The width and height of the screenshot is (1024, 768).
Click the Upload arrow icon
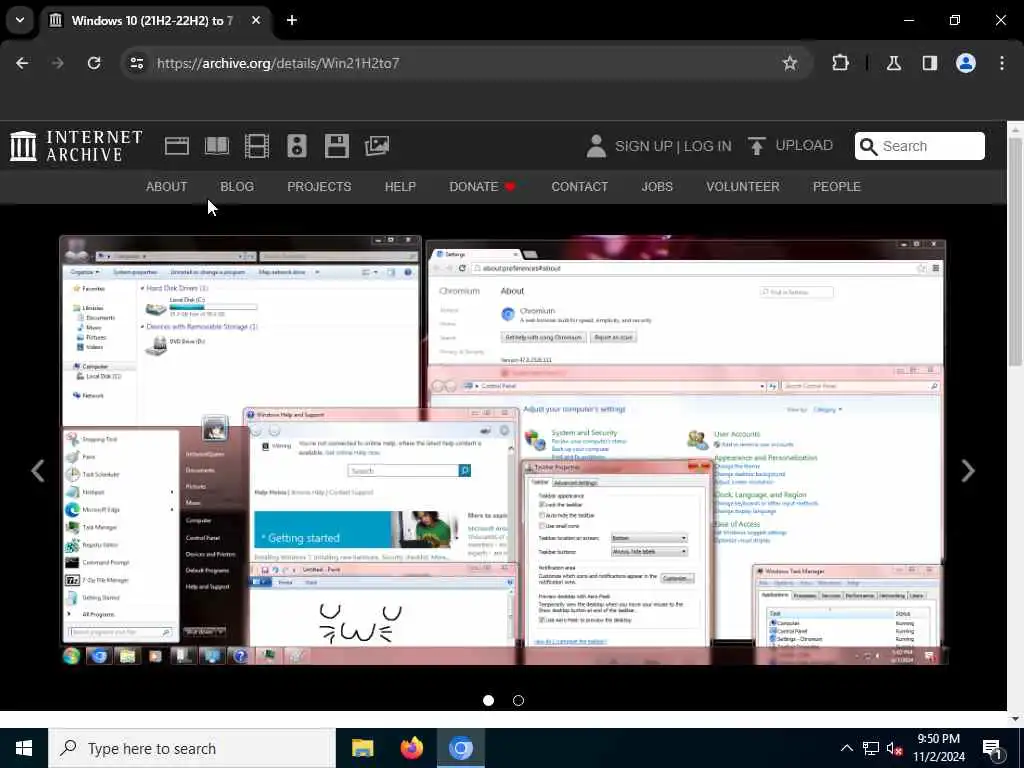coord(756,146)
